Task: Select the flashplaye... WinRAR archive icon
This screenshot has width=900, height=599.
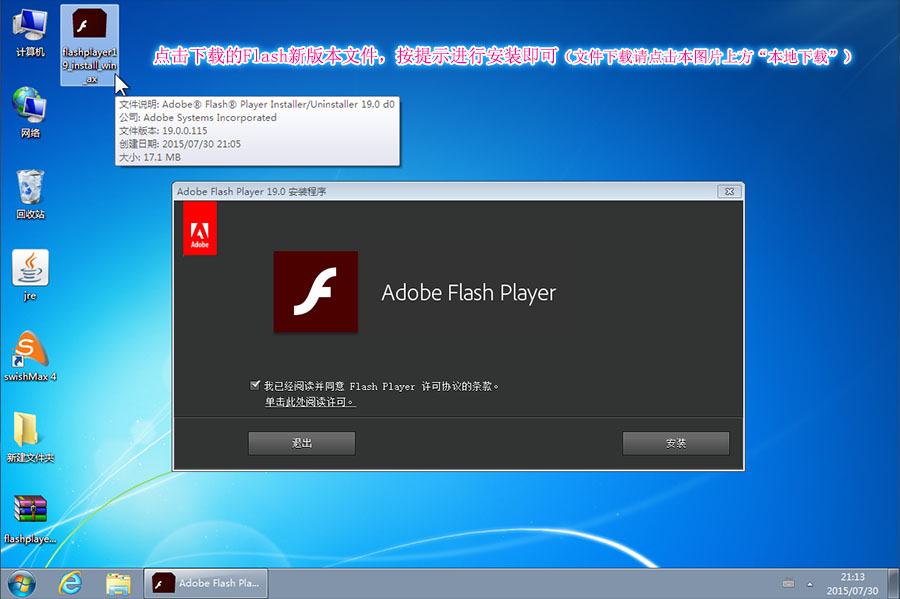Action: [x=30, y=519]
